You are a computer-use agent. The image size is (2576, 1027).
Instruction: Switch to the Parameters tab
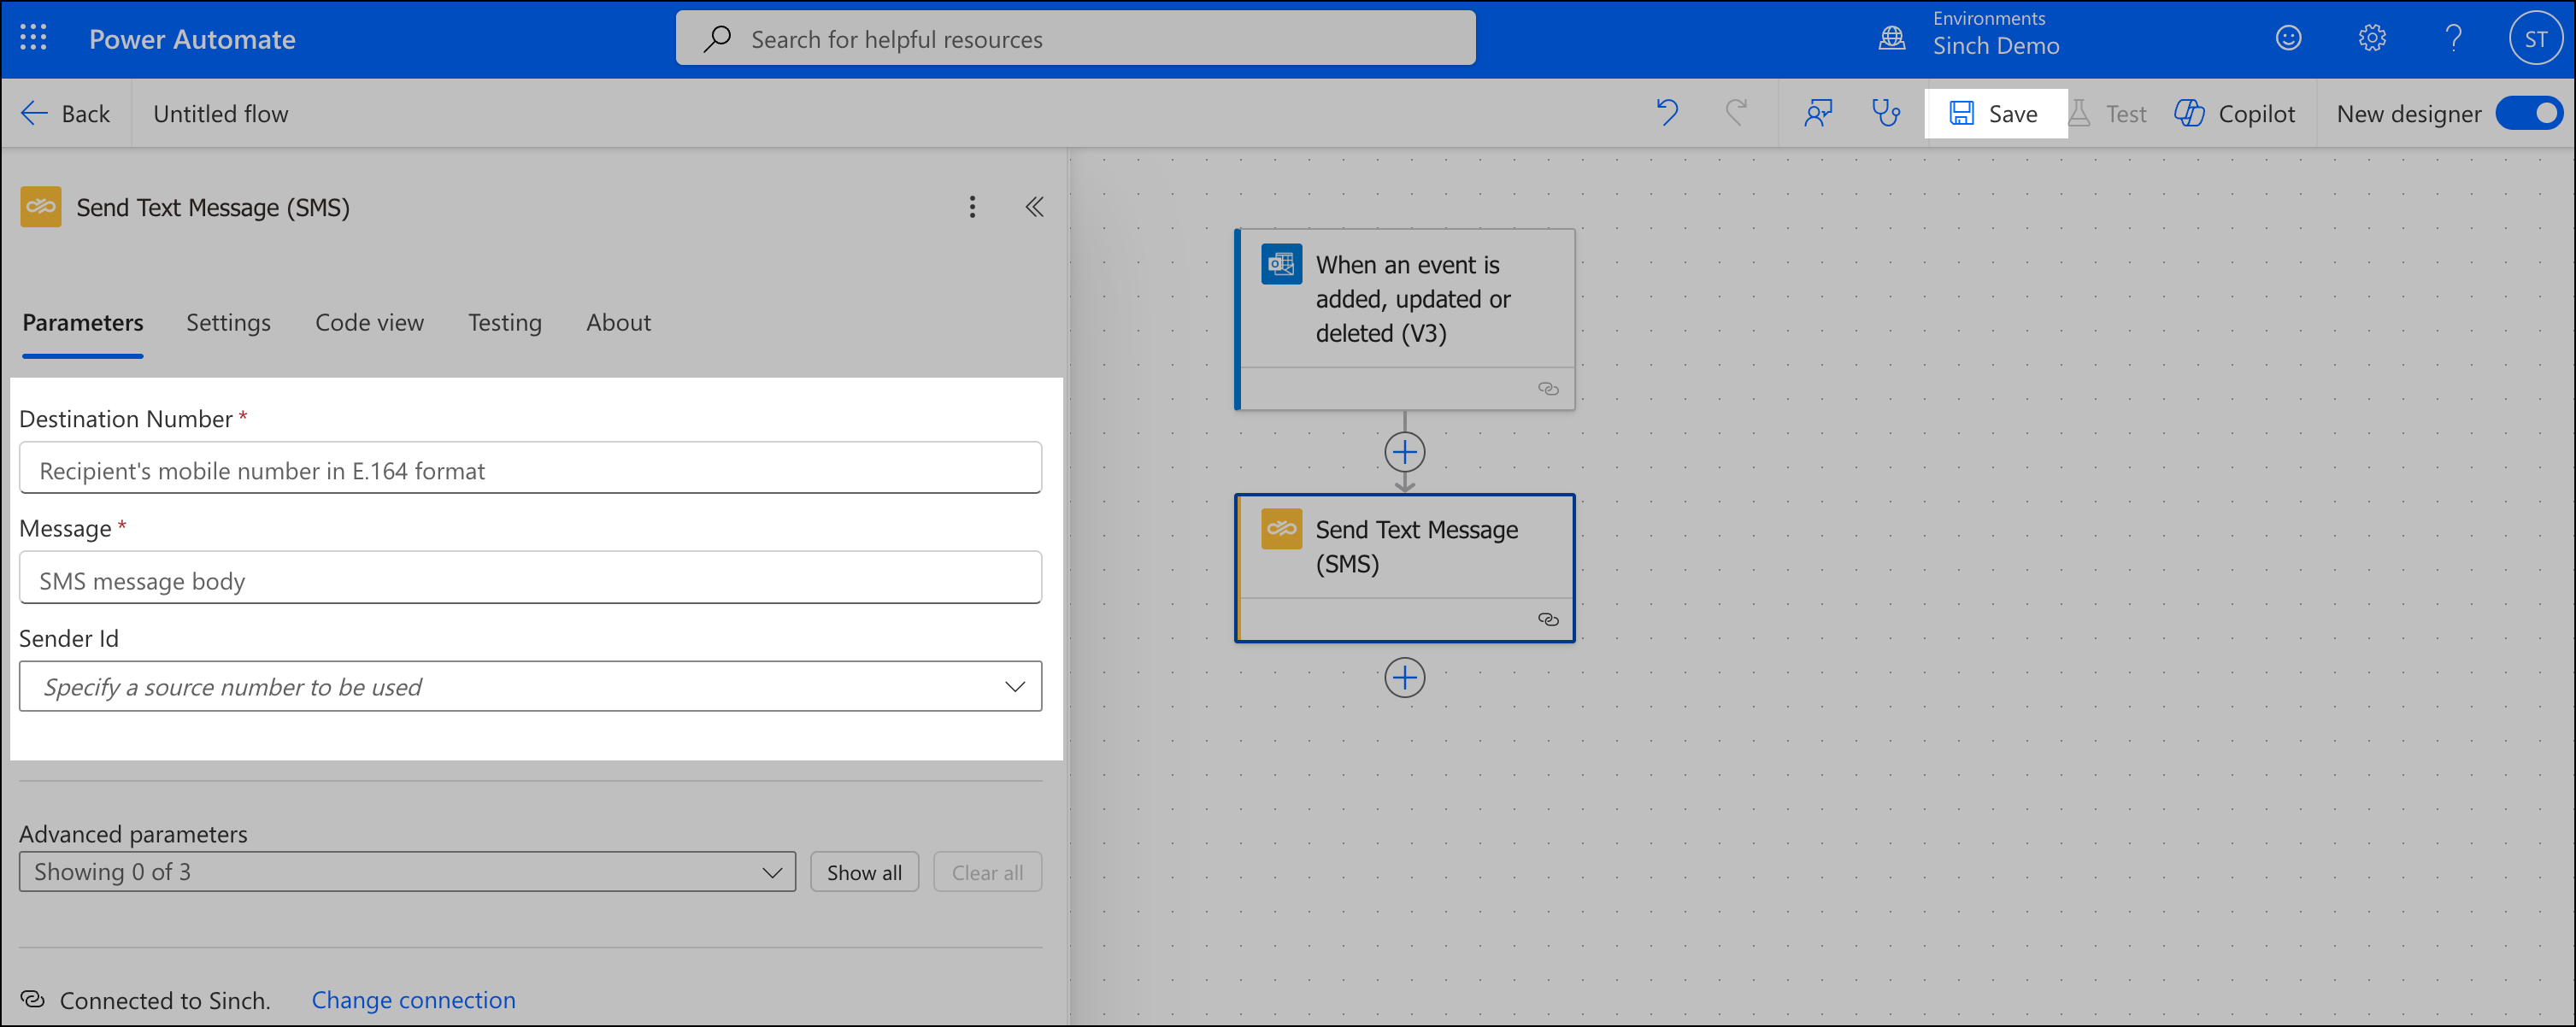pyautogui.click(x=83, y=322)
